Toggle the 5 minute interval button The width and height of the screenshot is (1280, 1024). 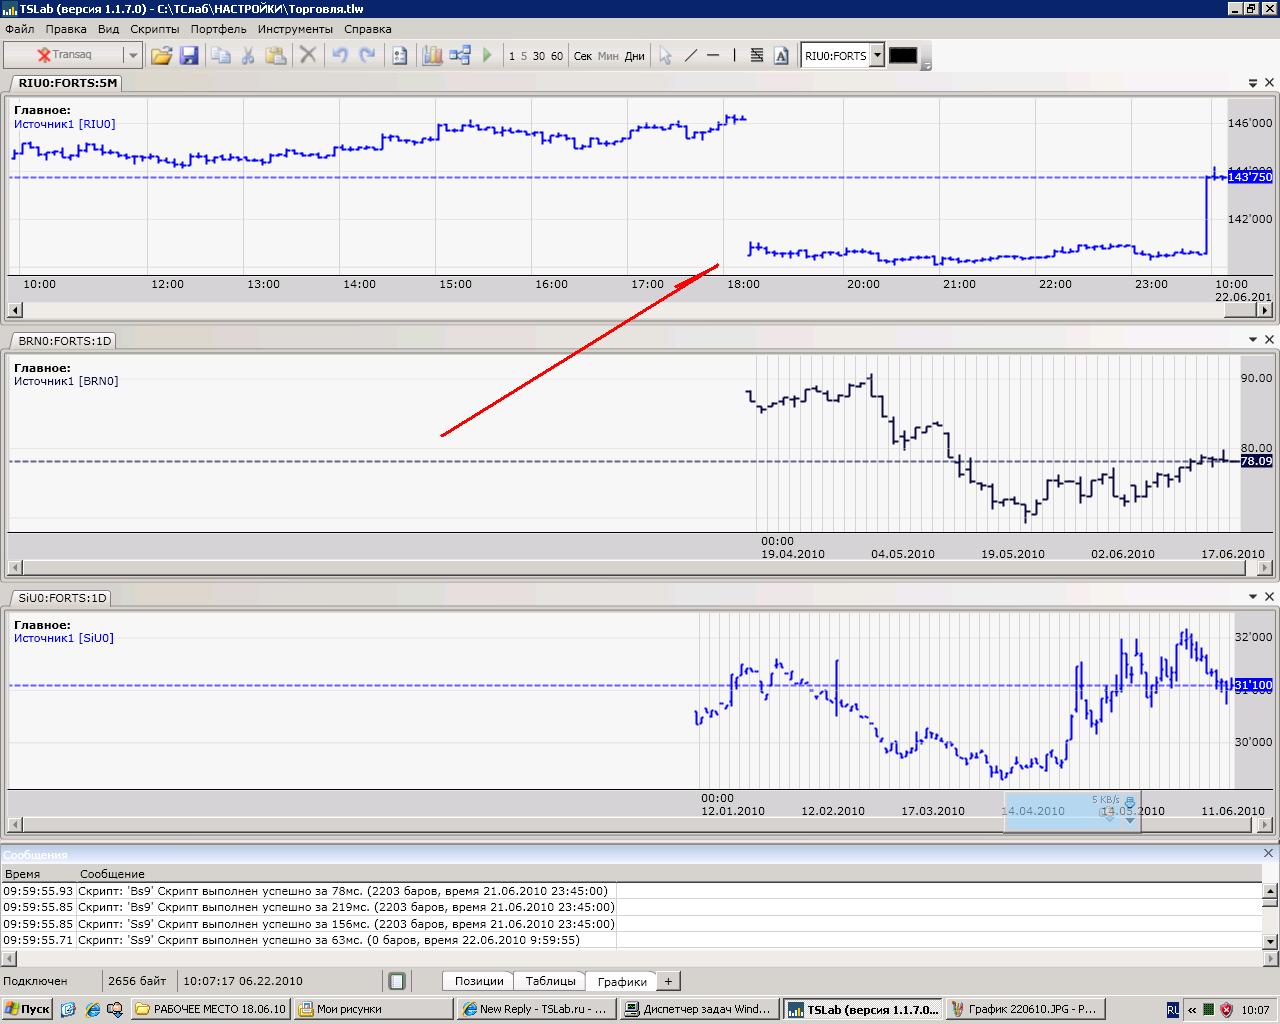coord(524,56)
